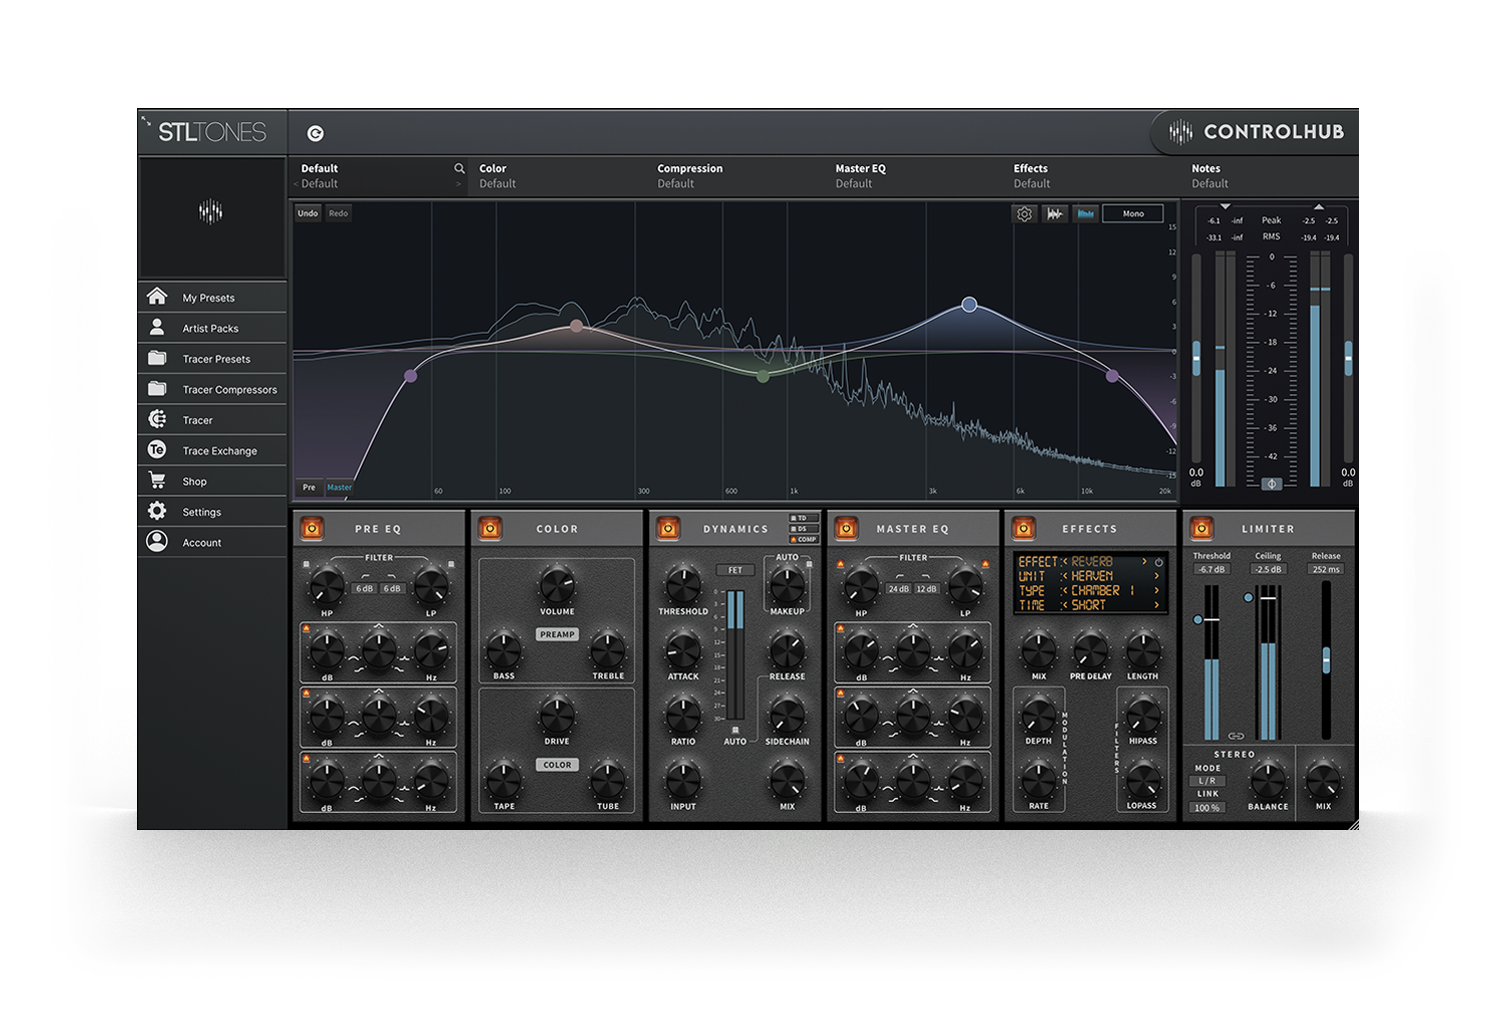Click the circular refresh logo icon in top bar
The image size is (1500, 1024).
coord(315,133)
